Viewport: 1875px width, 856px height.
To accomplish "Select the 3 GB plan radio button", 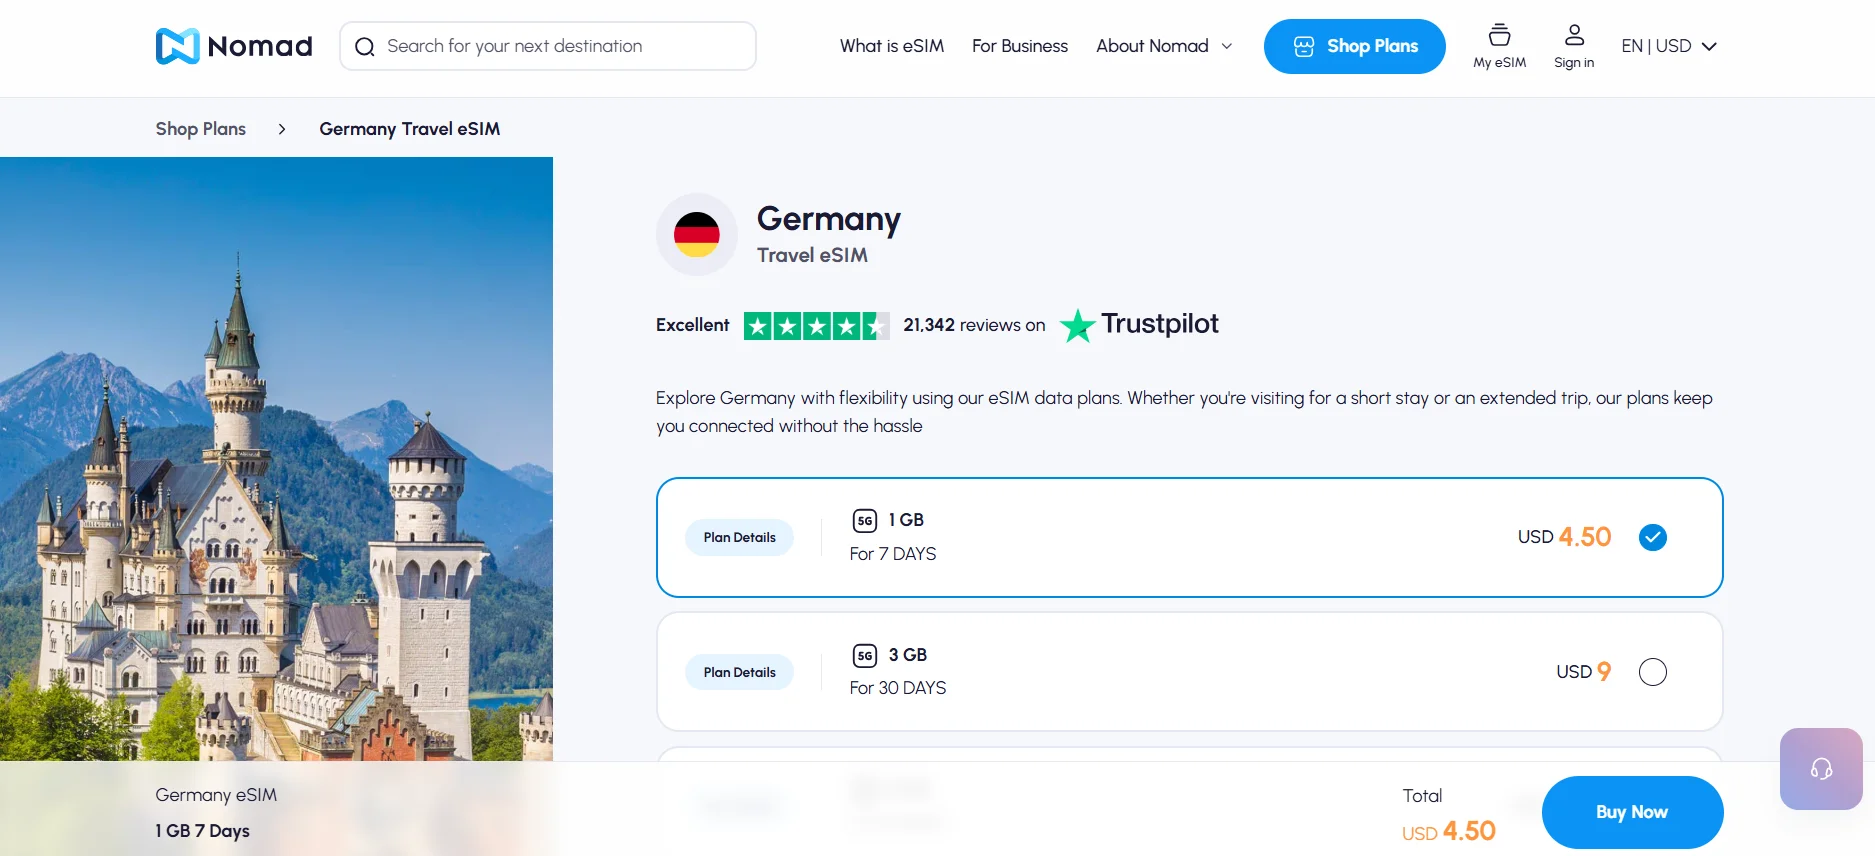I will pyautogui.click(x=1653, y=671).
